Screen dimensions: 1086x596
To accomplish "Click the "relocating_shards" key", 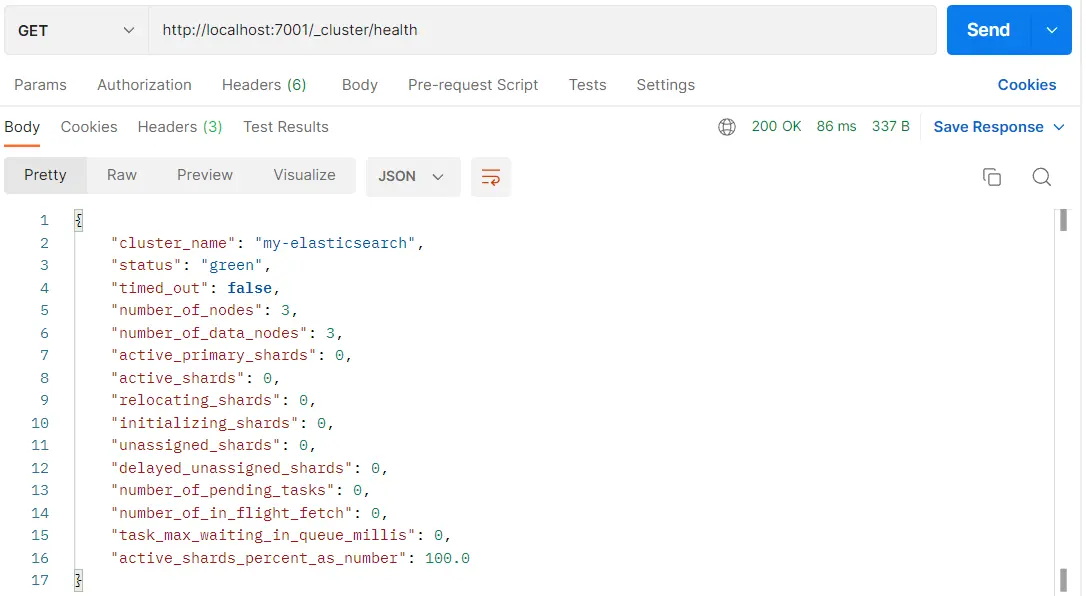I will pos(196,400).
